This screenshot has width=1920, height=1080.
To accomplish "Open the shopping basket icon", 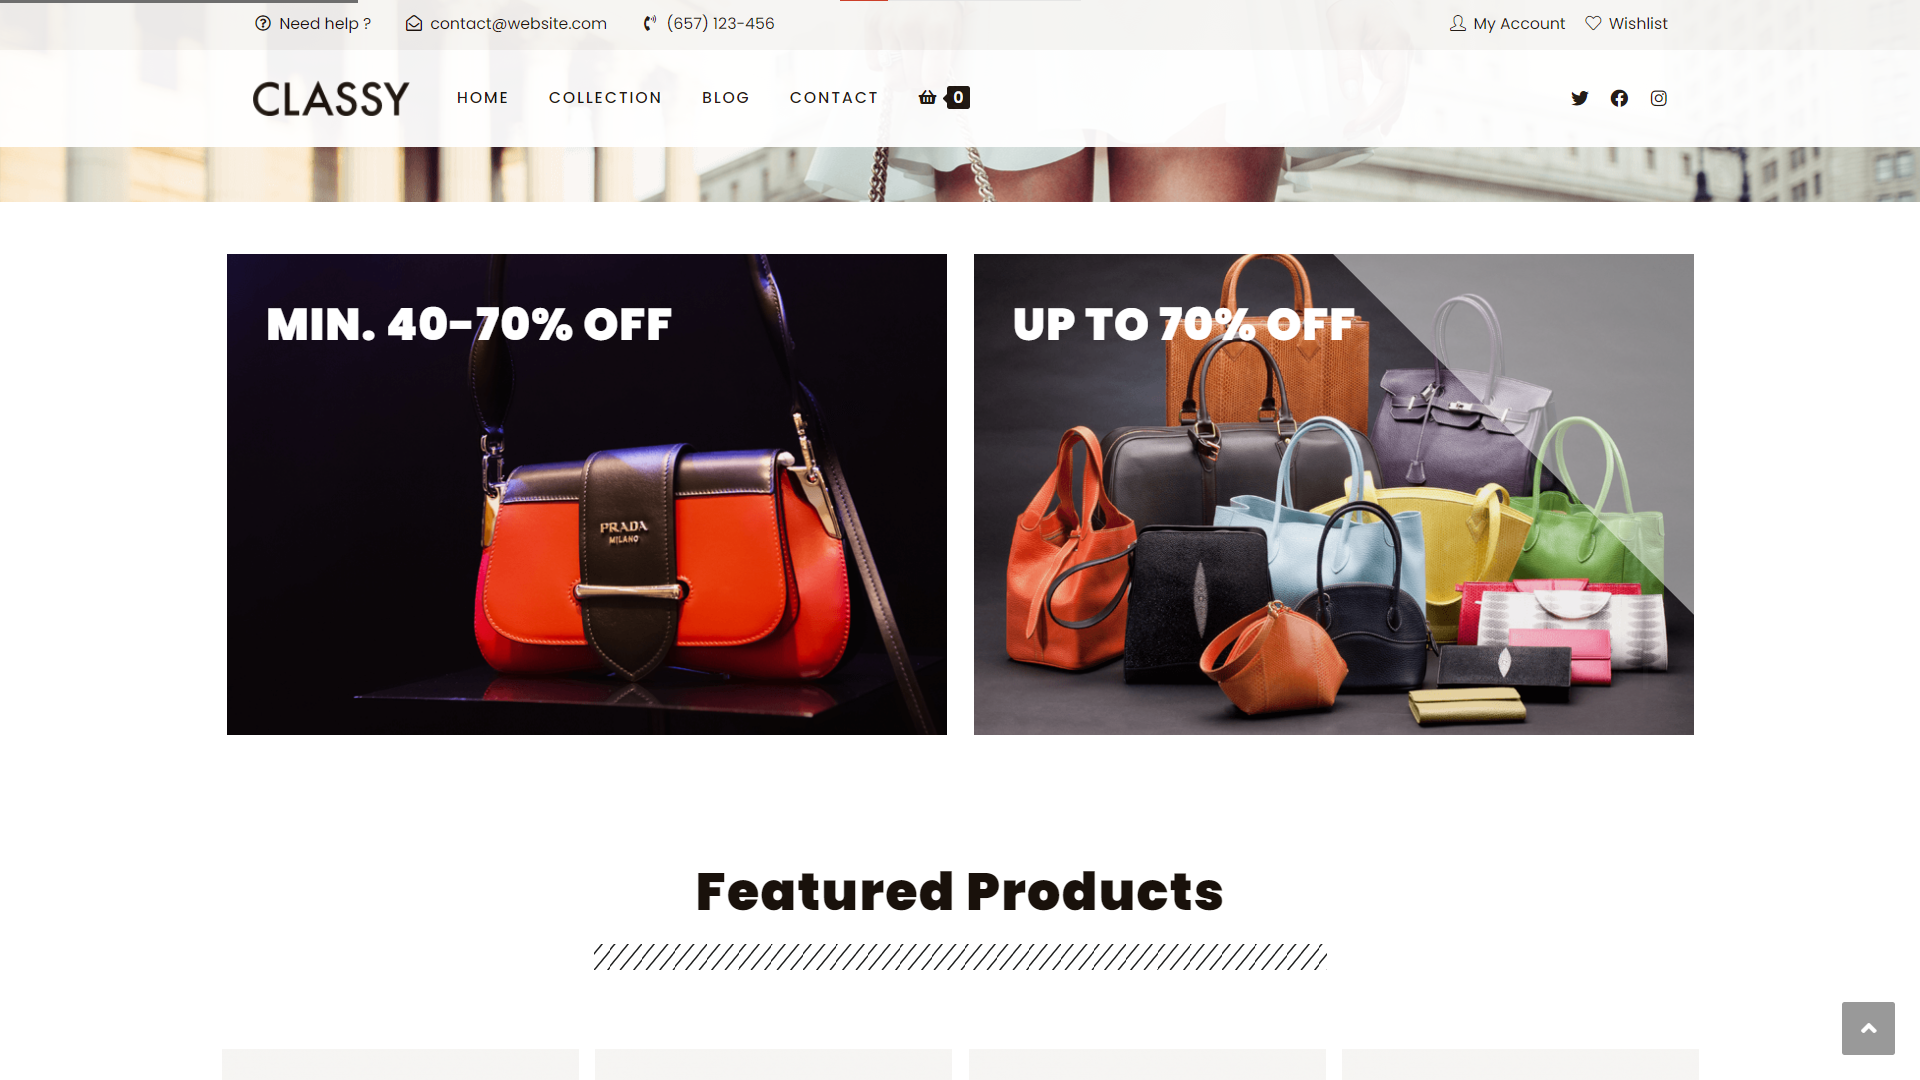I will (927, 97).
